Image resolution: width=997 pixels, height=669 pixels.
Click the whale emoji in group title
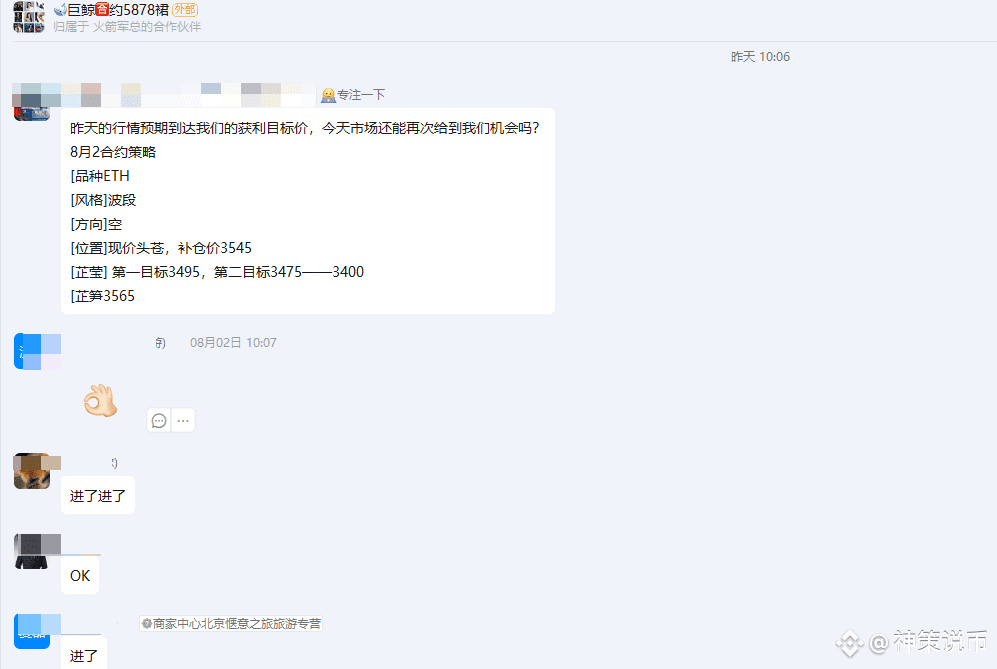pyautogui.click(x=60, y=10)
